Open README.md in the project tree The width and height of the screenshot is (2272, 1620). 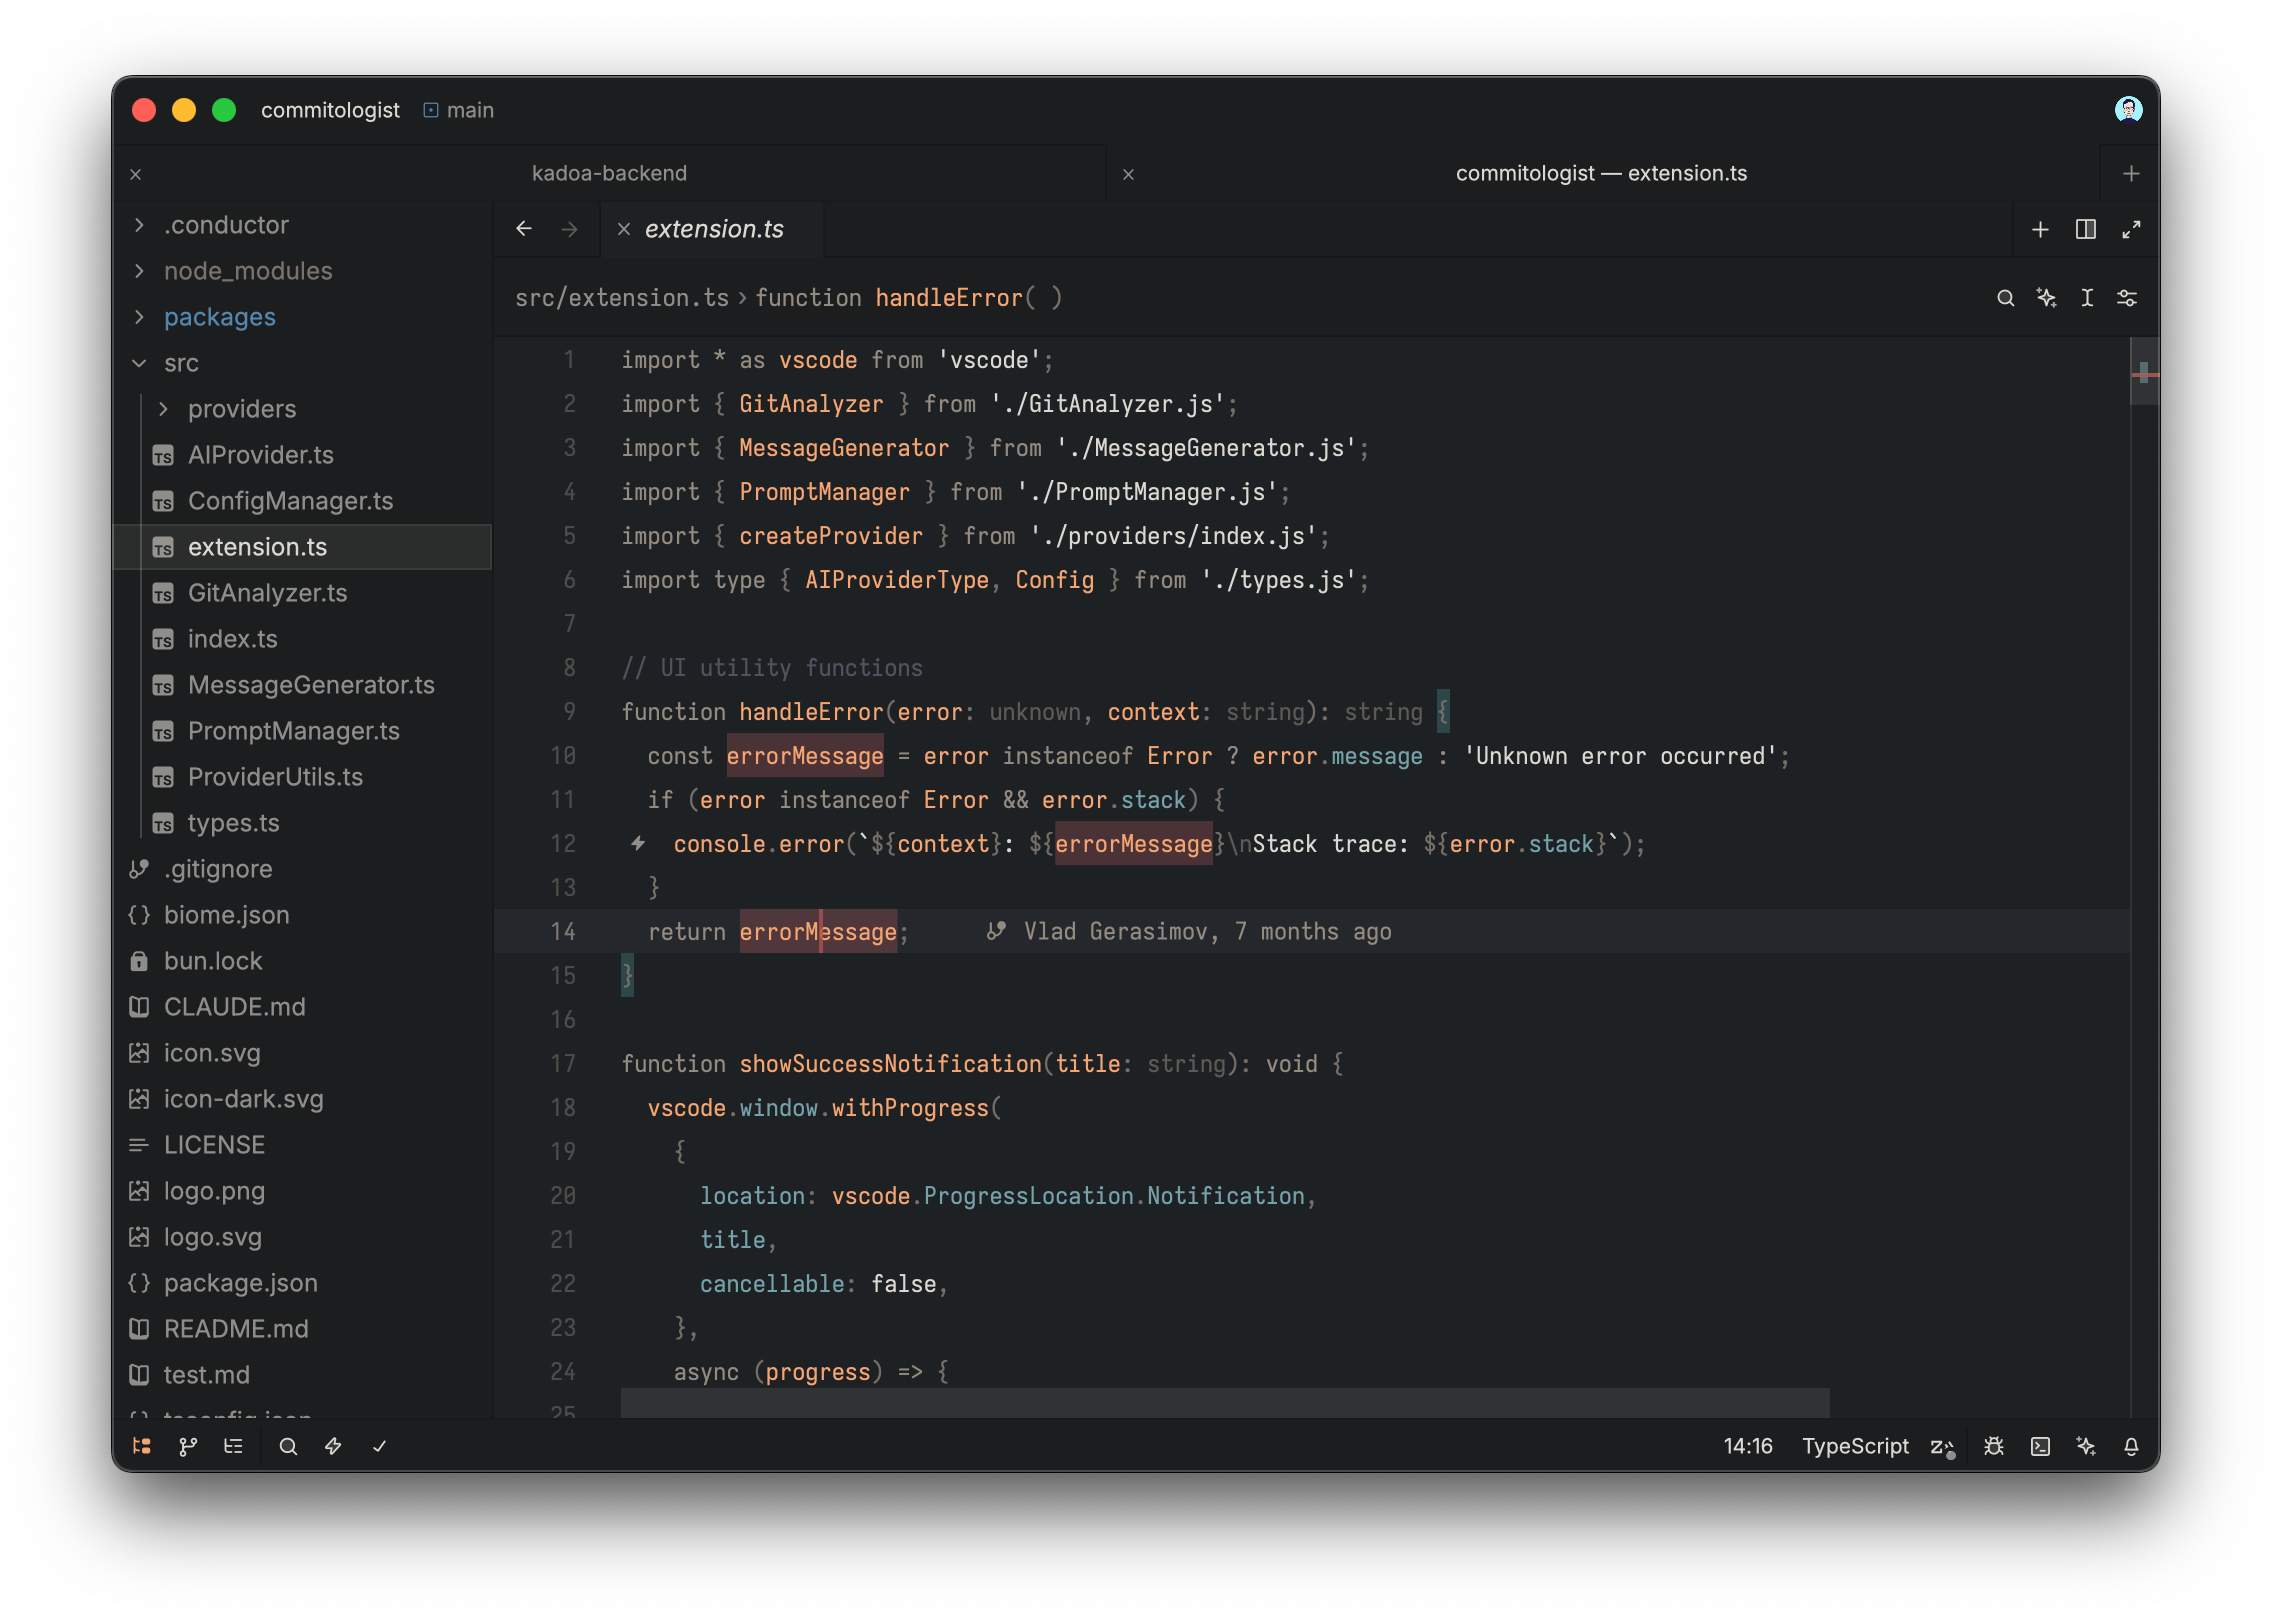tap(302, 1329)
